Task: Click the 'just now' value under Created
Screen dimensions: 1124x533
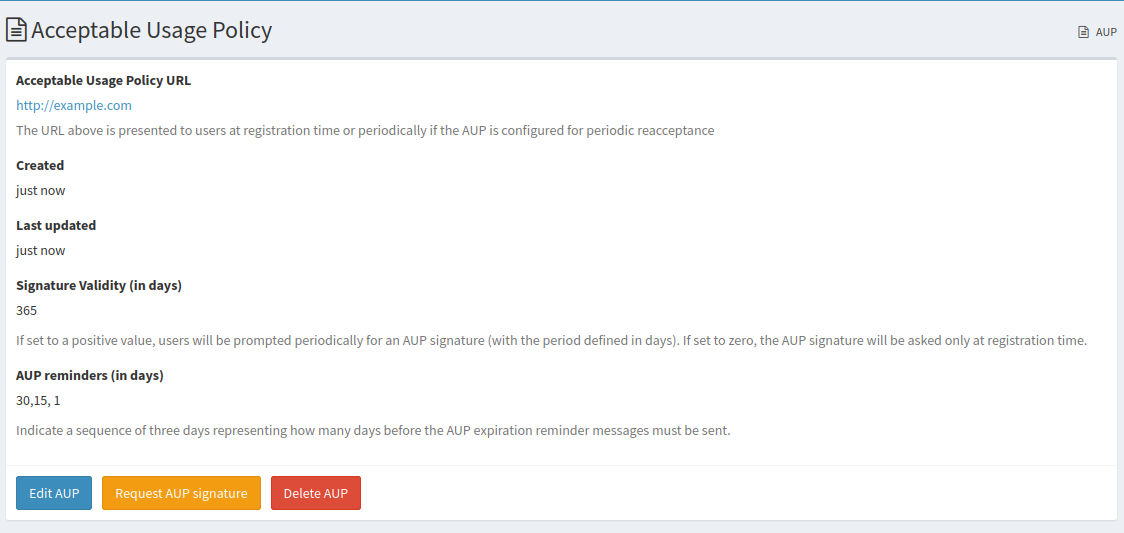Action: point(40,190)
